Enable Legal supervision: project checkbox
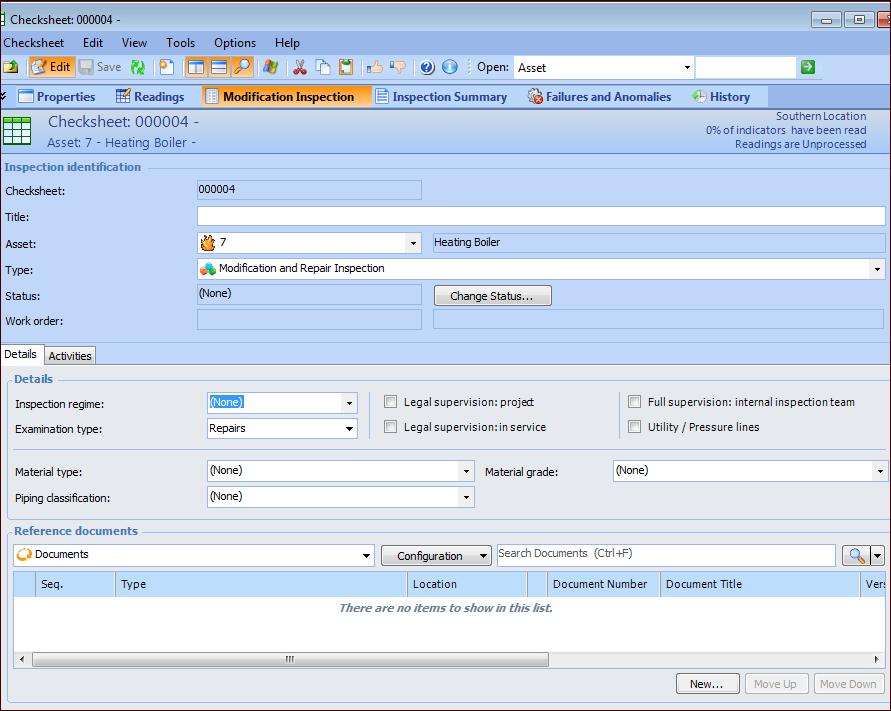This screenshot has height=711, width=891. 391,402
